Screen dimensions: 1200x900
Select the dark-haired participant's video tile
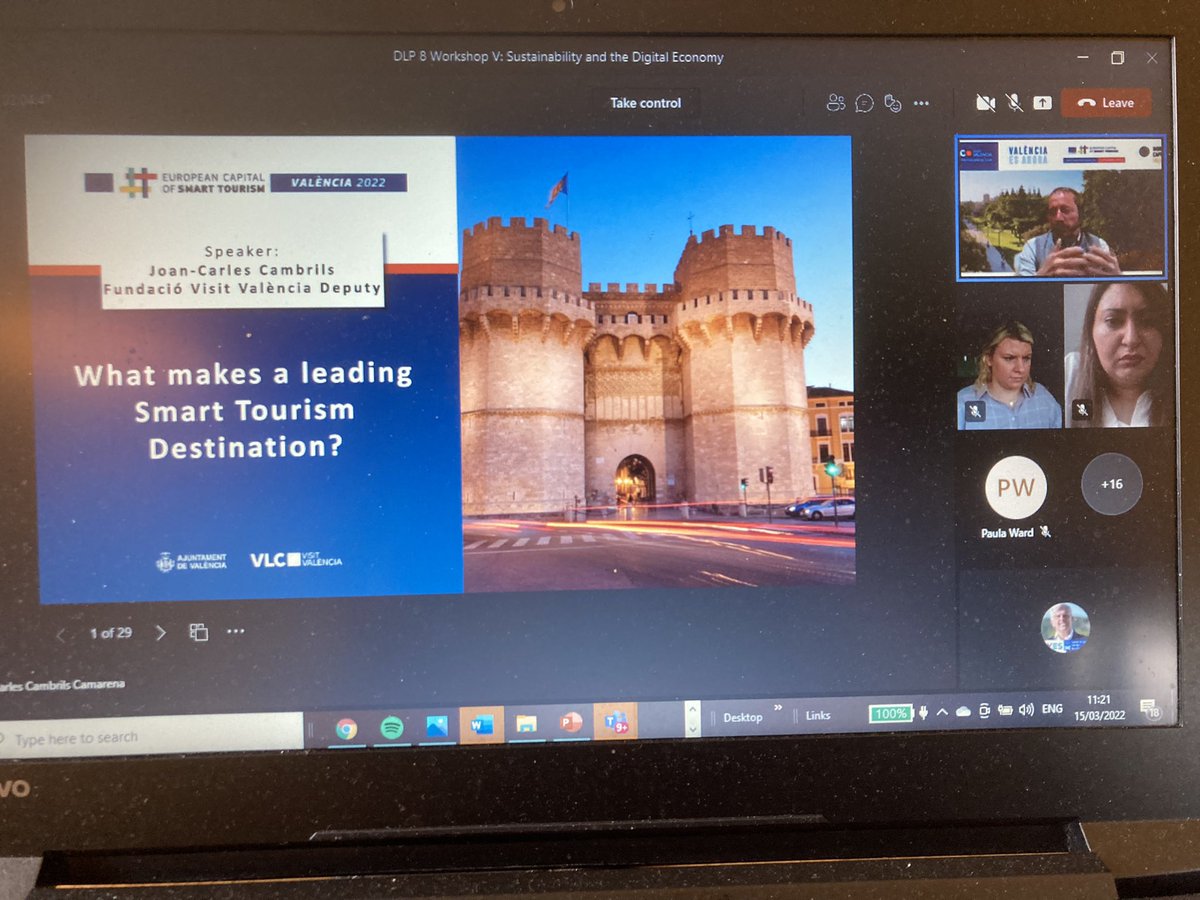click(x=1116, y=356)
